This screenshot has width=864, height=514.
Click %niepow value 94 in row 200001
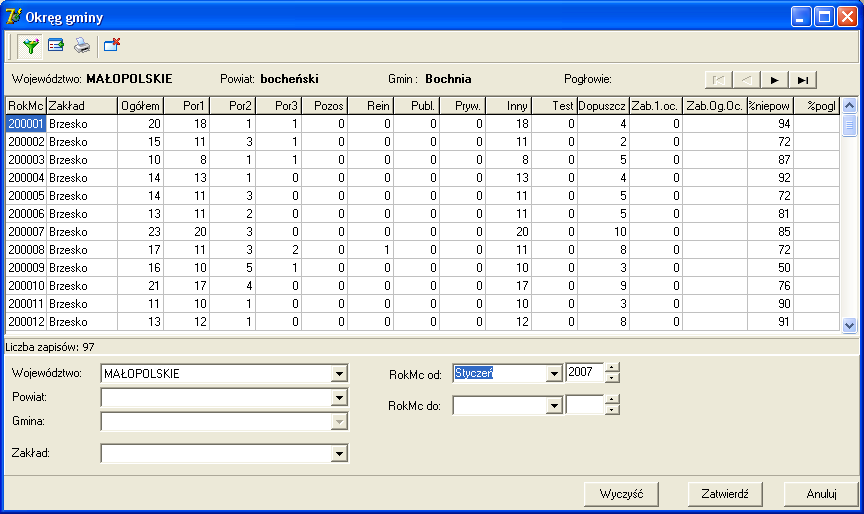770,124
